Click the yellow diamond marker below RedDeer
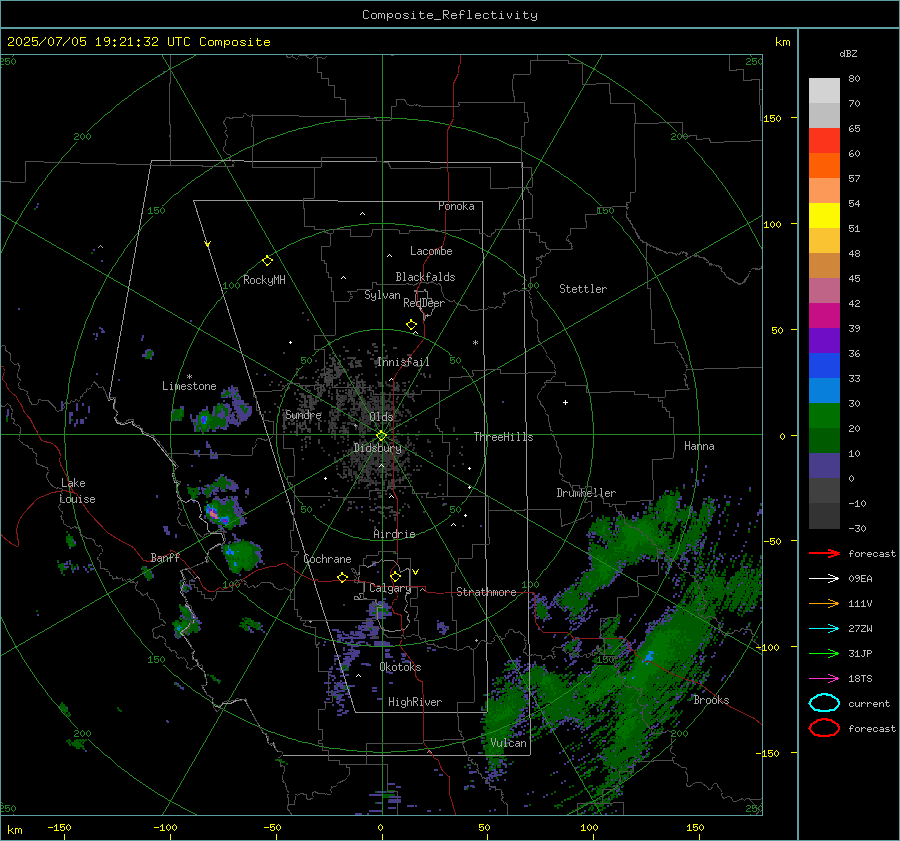 pos(411,325)
